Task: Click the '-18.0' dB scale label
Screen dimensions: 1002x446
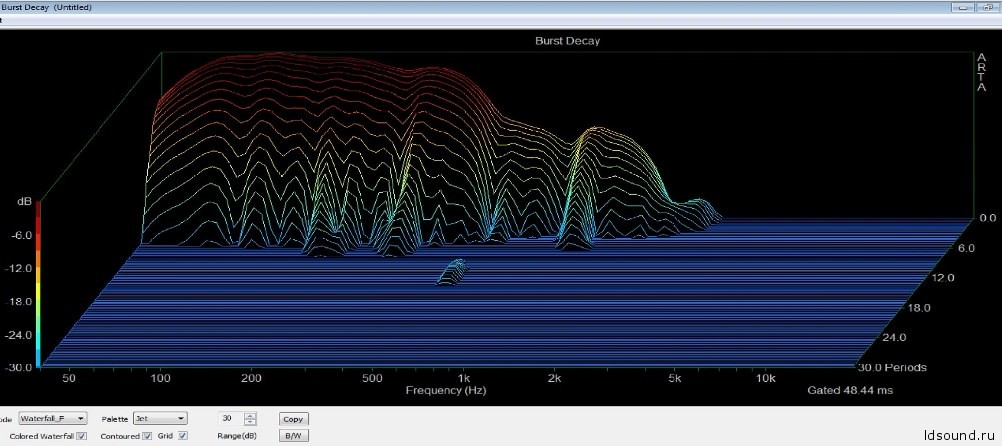Action: (x=17, y=301)
